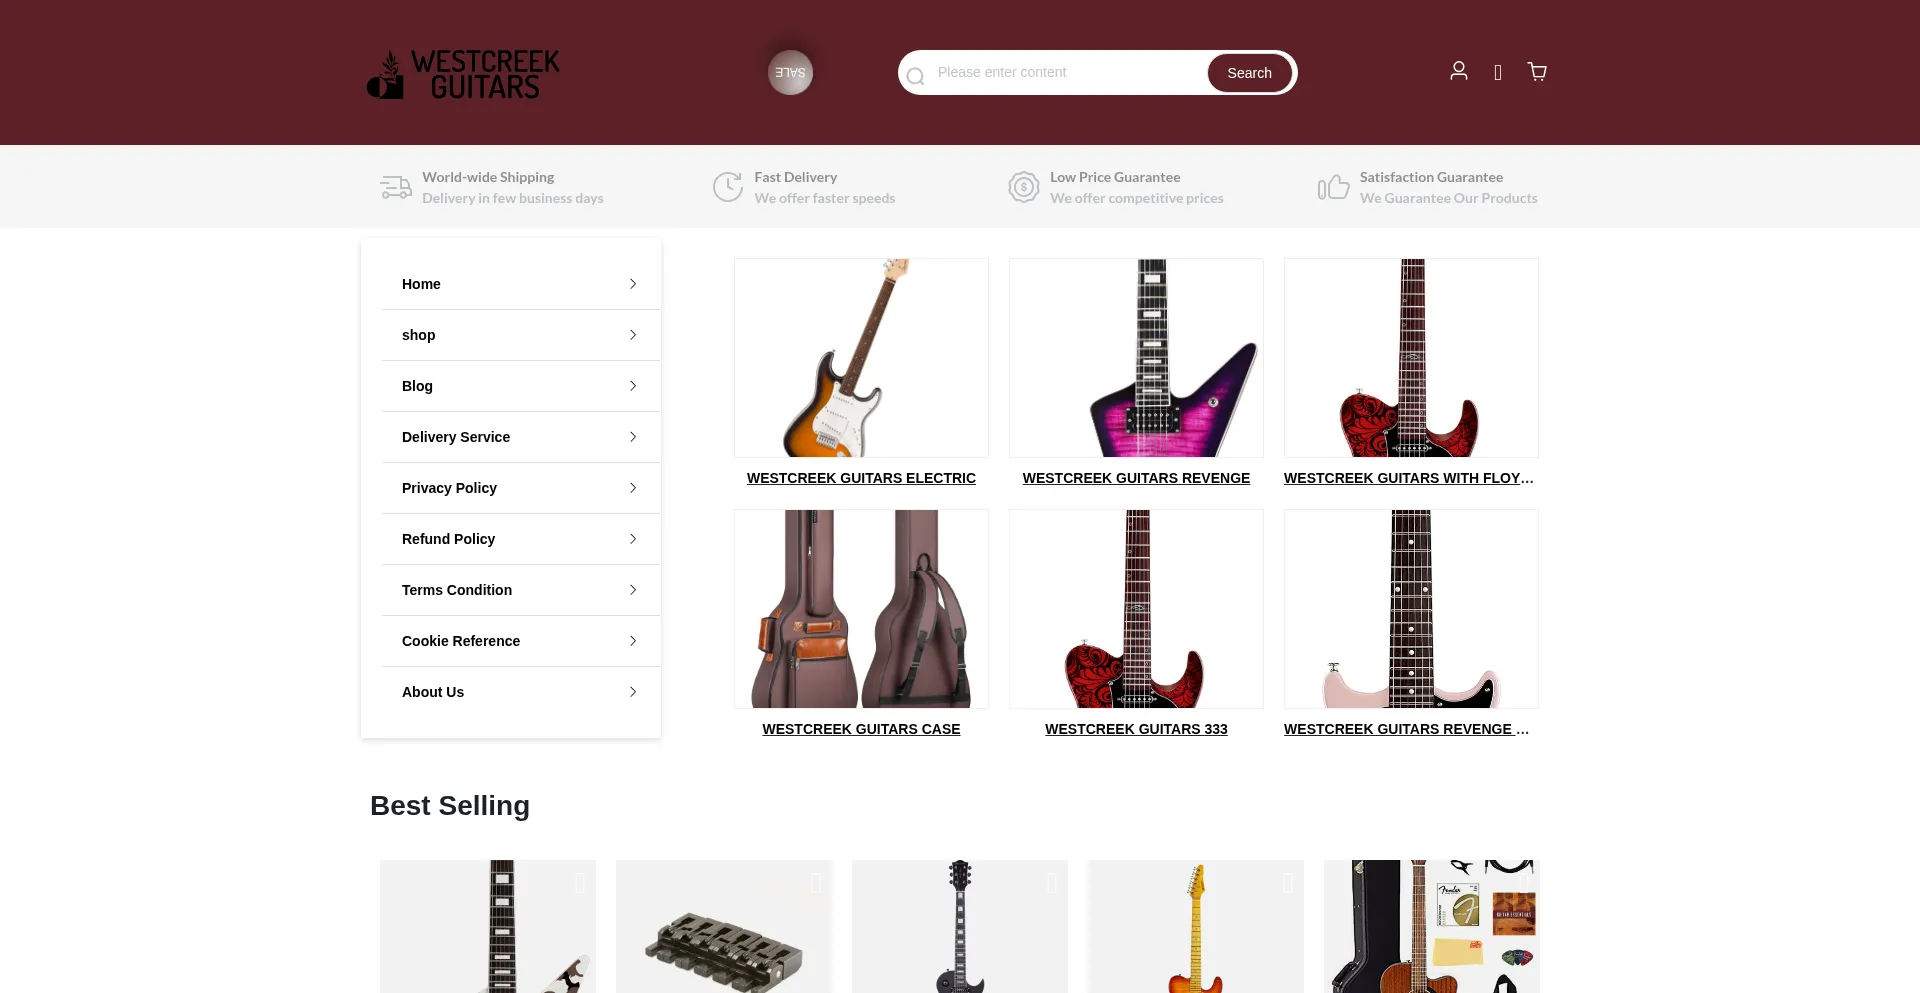
Task: Open the WESTCREEK GUITARS CASE link
Action: [x=861, y=729]
